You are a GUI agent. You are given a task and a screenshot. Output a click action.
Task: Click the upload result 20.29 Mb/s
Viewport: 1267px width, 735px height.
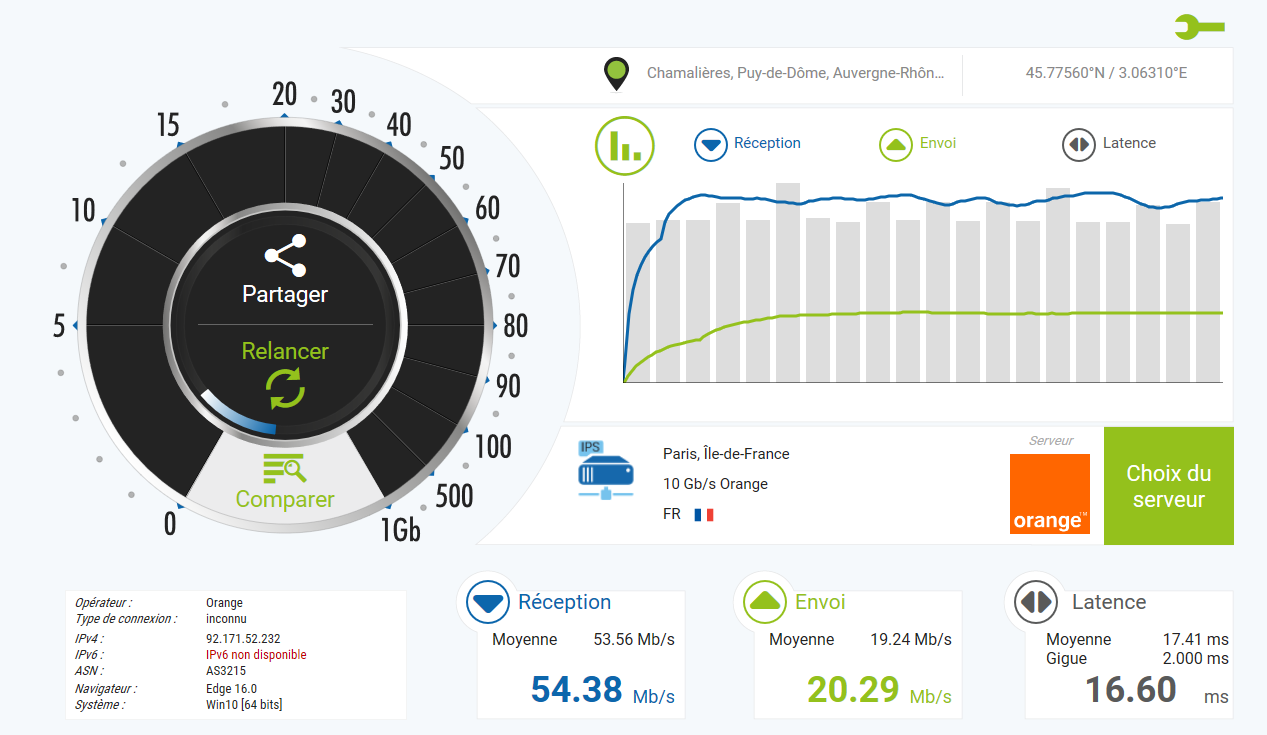(879, 690)
